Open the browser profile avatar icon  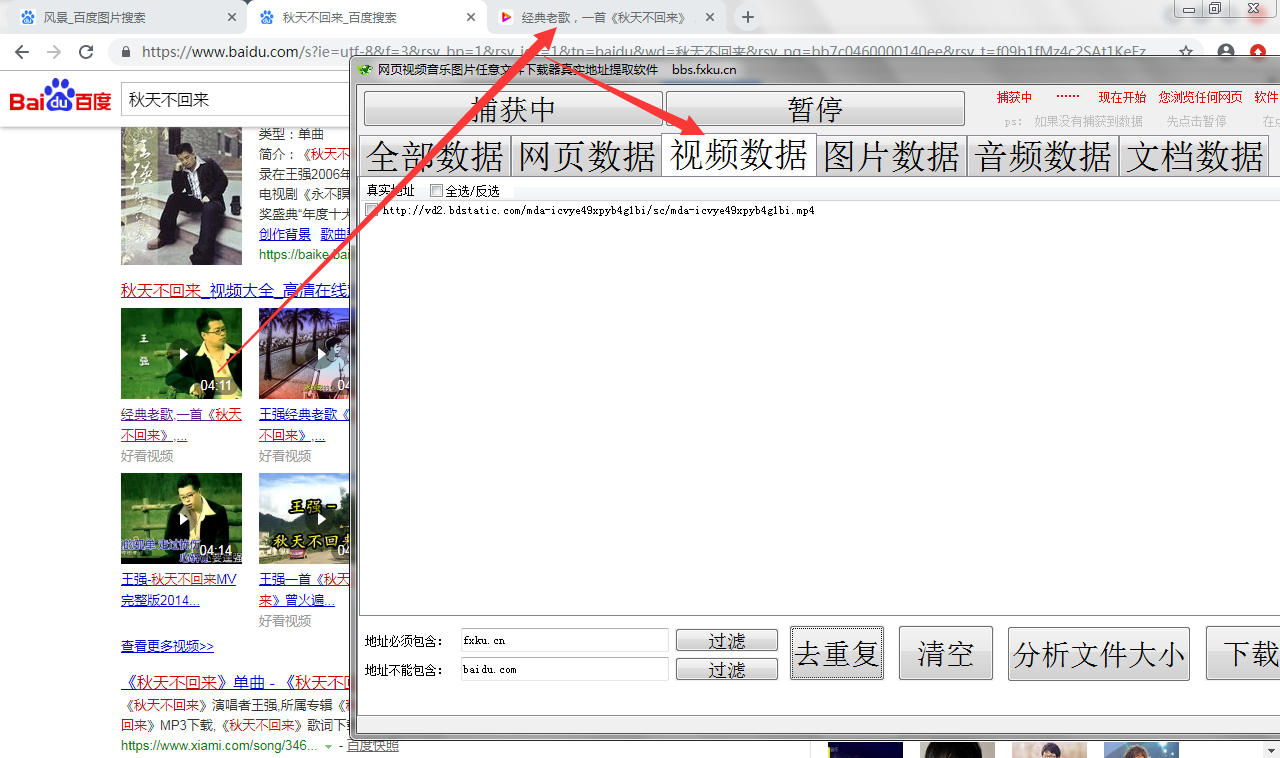point(1226,52)
